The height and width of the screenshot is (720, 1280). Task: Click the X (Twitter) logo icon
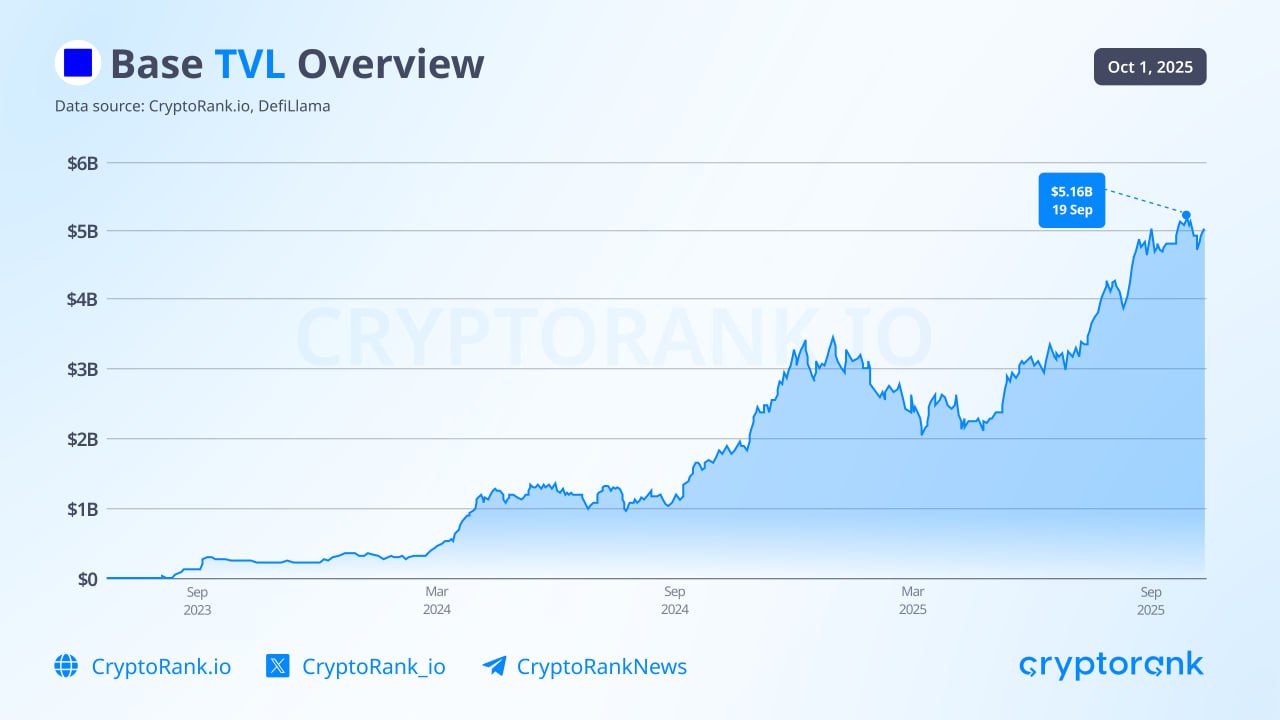pyautogui.click(x=278, y=666)
